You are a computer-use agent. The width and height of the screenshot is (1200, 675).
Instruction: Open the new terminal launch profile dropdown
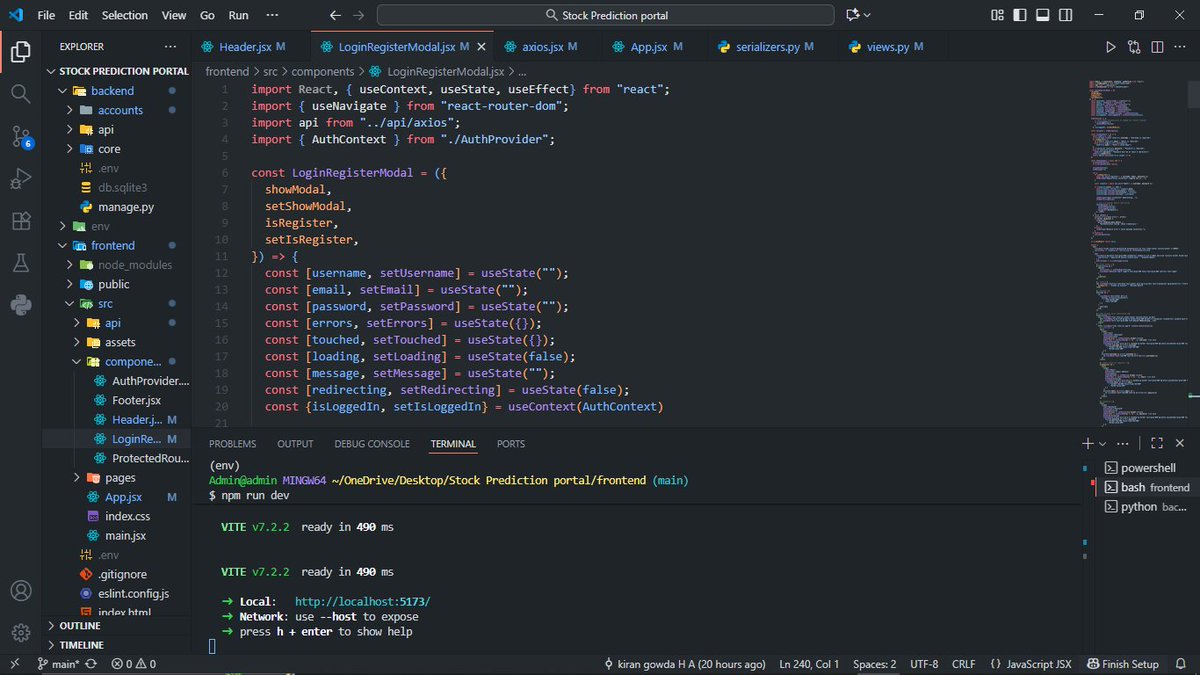(x=1103, y=443)
